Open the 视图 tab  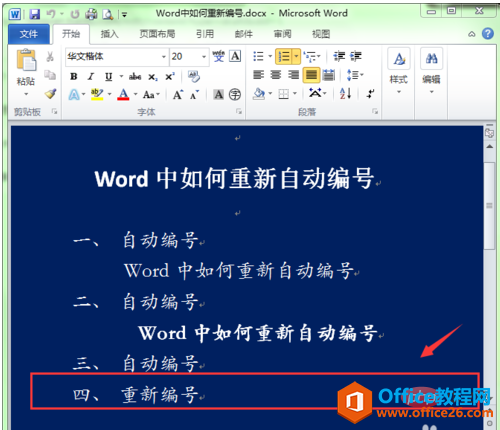click(321, 34)
